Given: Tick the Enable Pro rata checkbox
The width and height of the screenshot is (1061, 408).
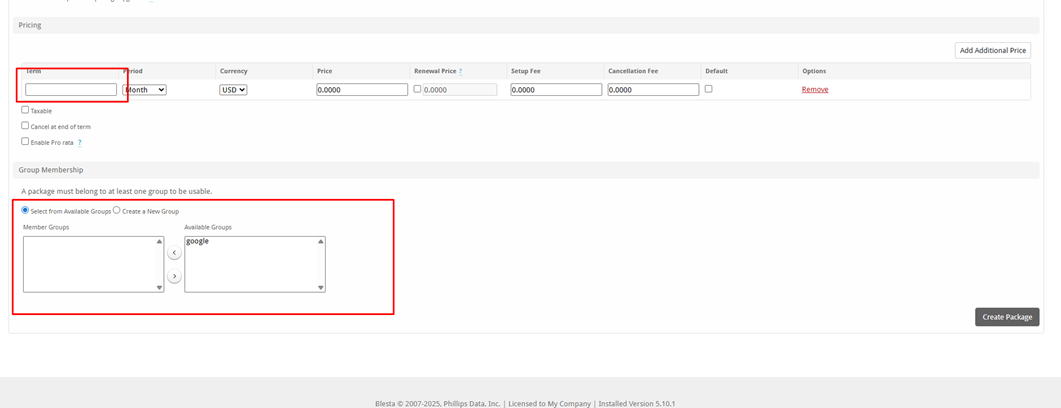Looking at the screenshot, I should coord(25,142).
